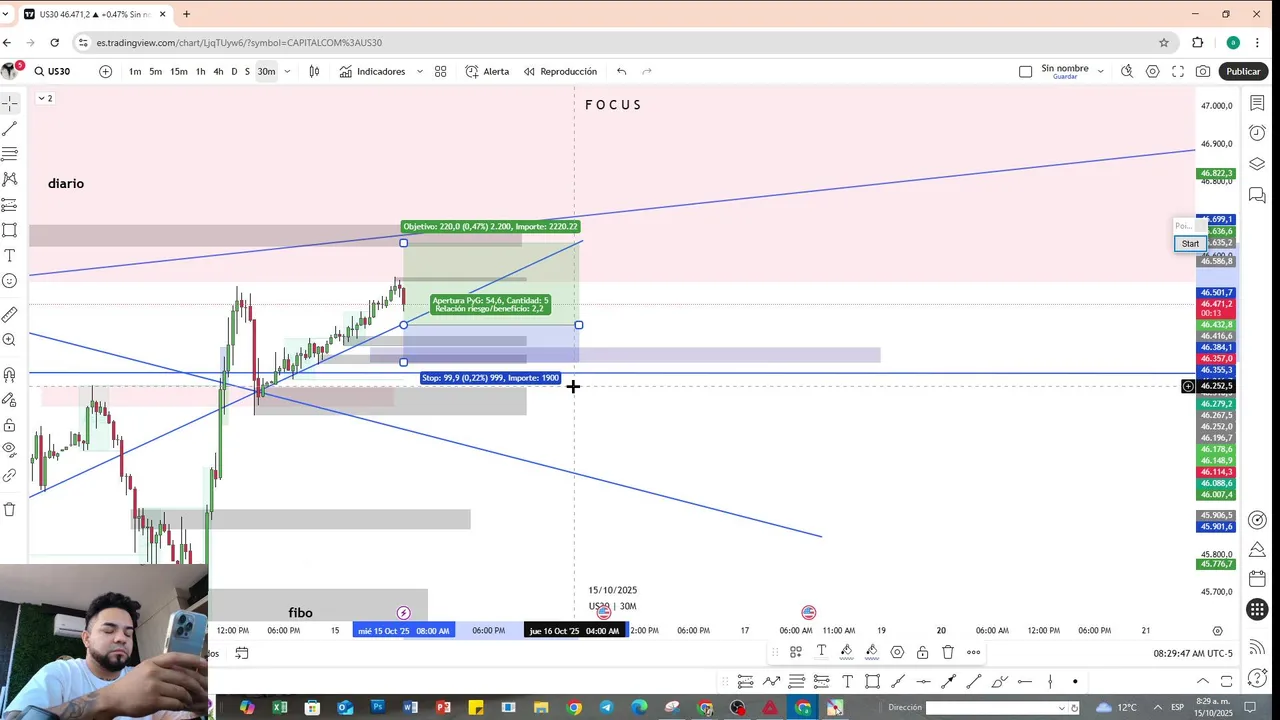
Task: Click the time axis settings gear
Action: click(1217, 631)
